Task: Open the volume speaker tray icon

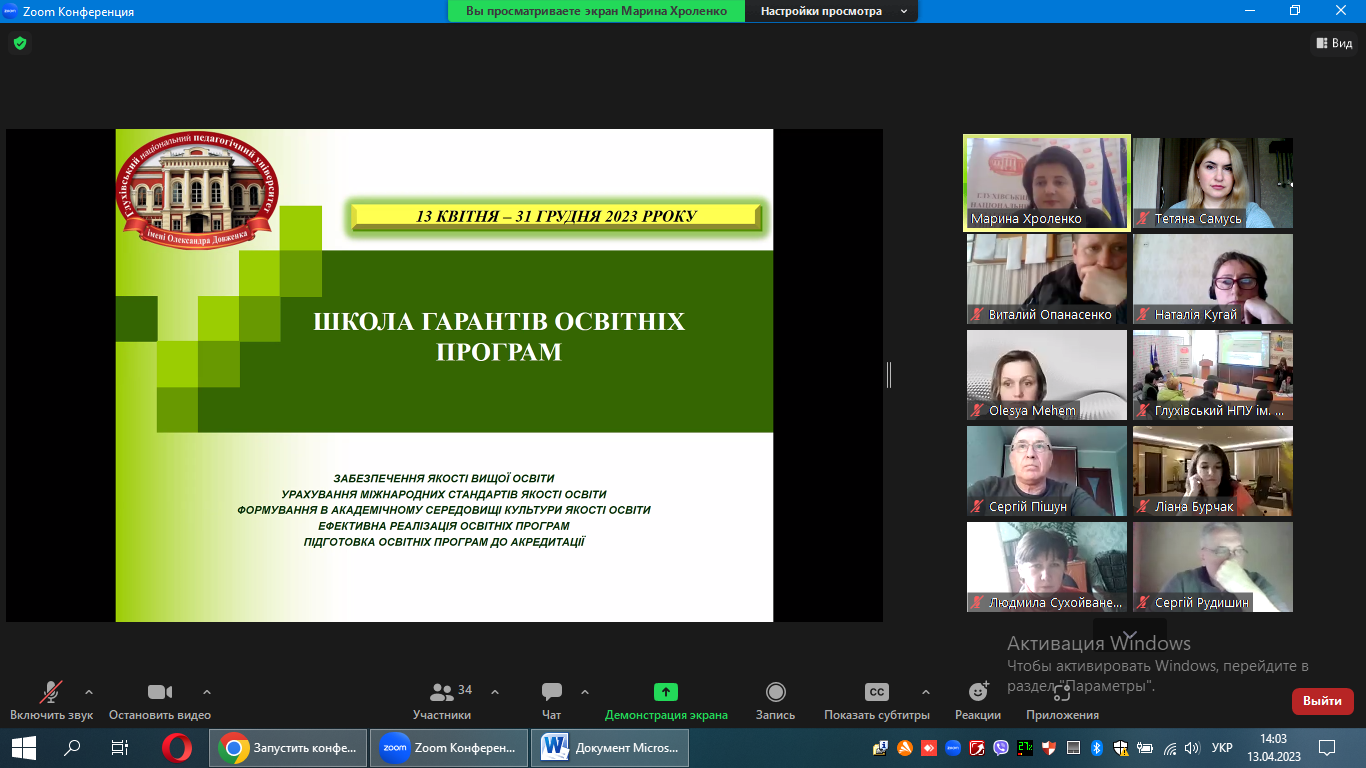Action: coord(1192,747)
